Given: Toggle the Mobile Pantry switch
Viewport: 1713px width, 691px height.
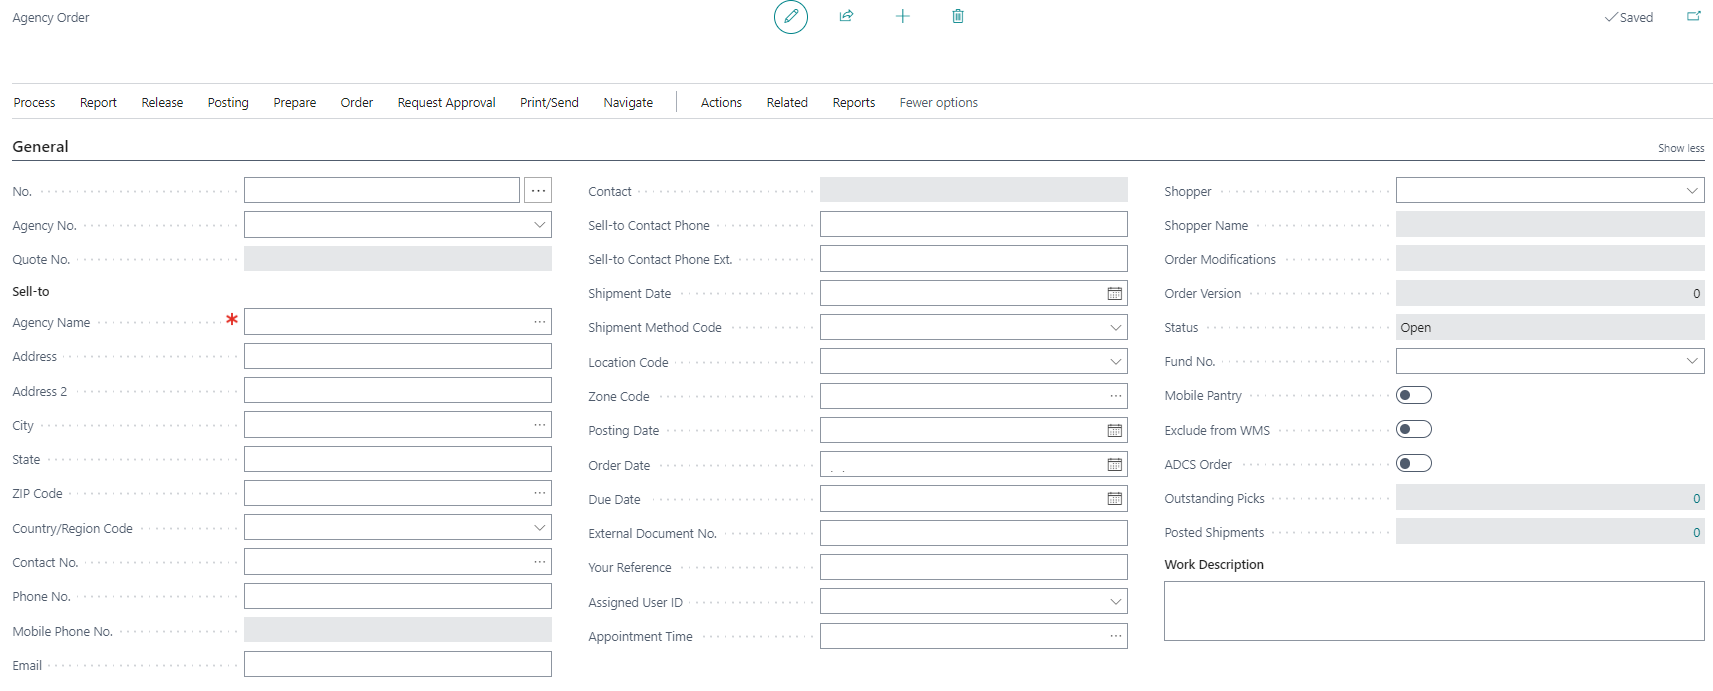Looking at the screenshot, I should 1413,396.
